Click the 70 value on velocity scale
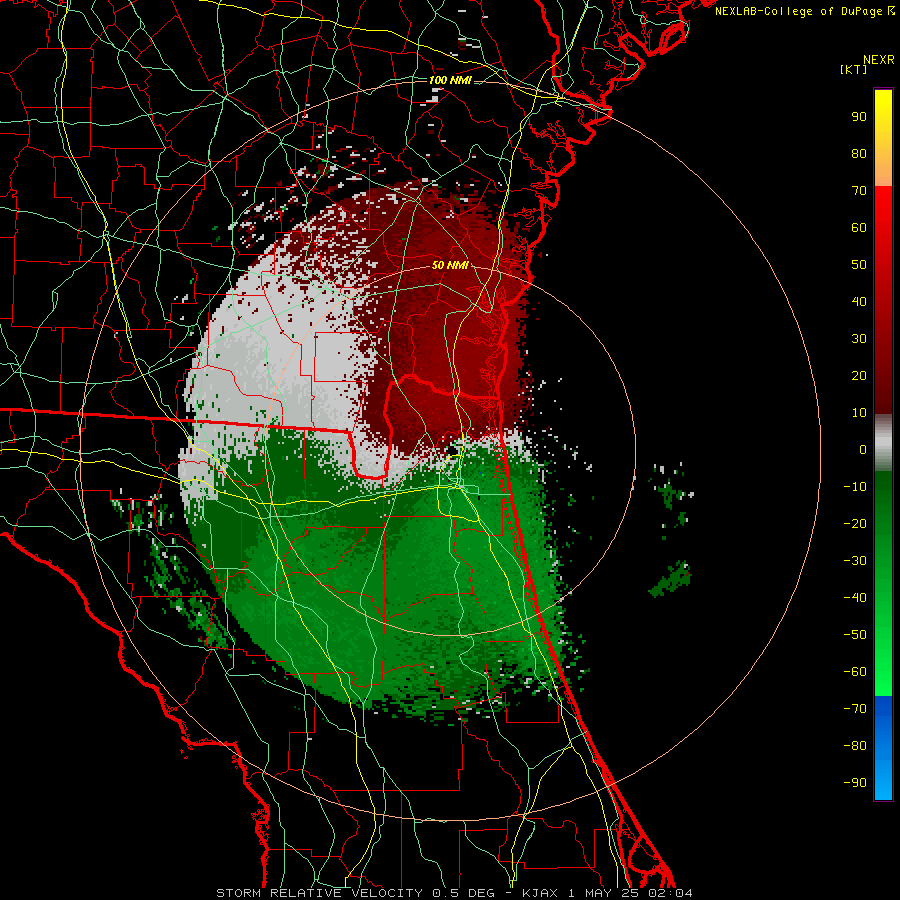This screenshot has width=900, height=900. [859, 191]
